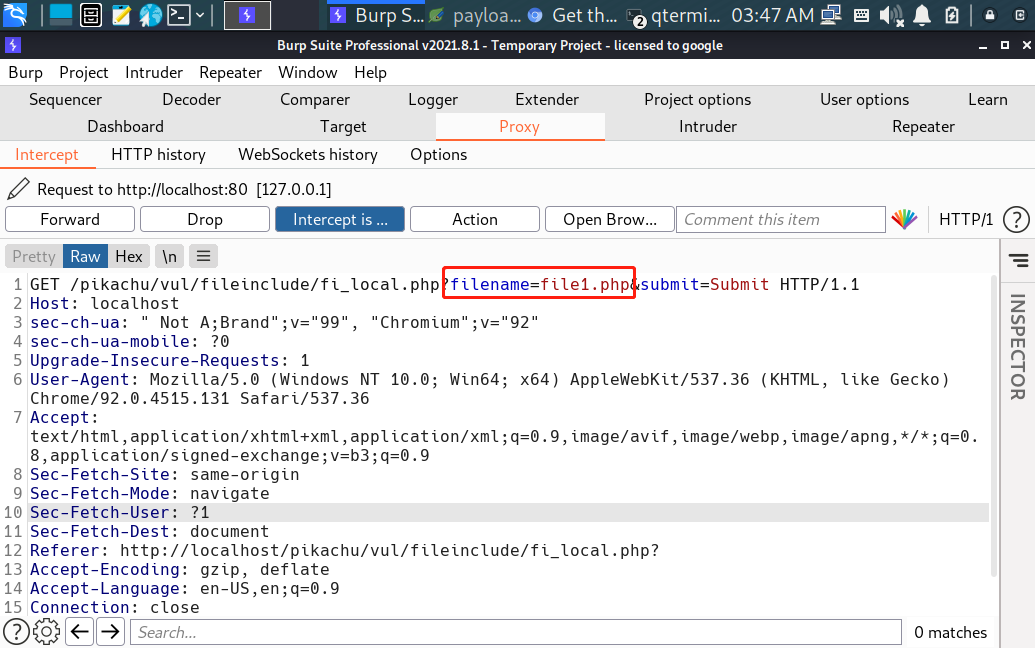Switch to the Intruder tool tab
Viewport: 1035px width, 648px height.
(708, 127)
